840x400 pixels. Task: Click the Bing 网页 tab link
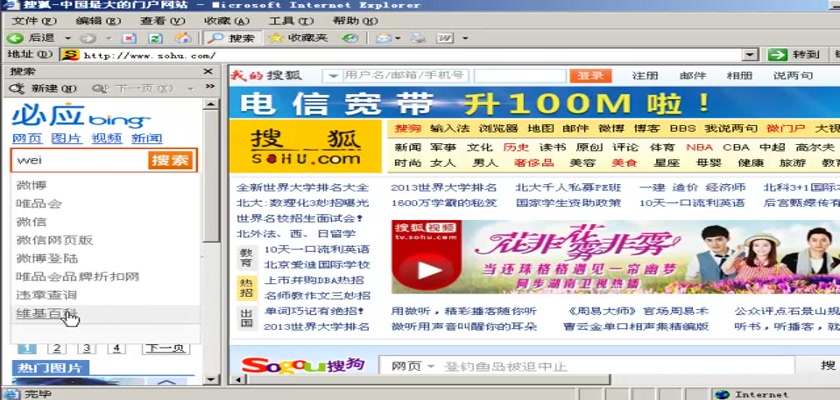tap(27, 139)
